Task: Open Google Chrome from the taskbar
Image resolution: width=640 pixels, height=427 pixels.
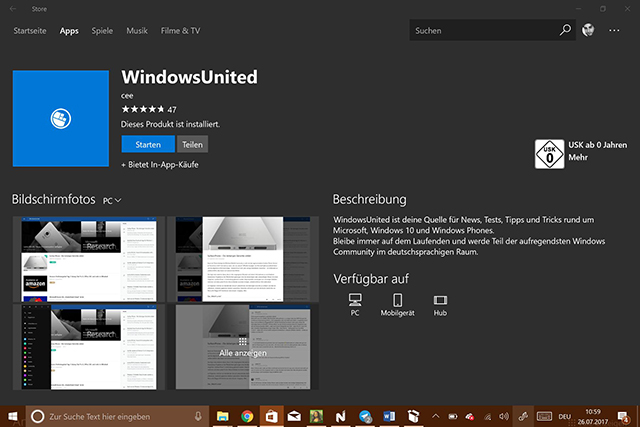Action: coord(247,416)
